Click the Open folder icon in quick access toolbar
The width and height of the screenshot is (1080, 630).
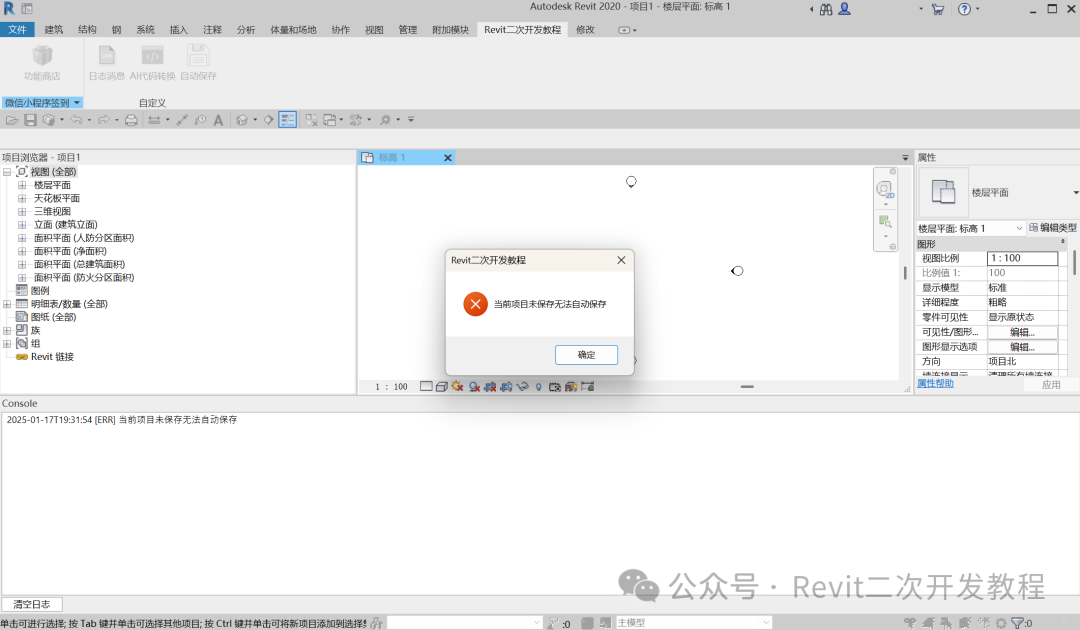click(12, 120)
